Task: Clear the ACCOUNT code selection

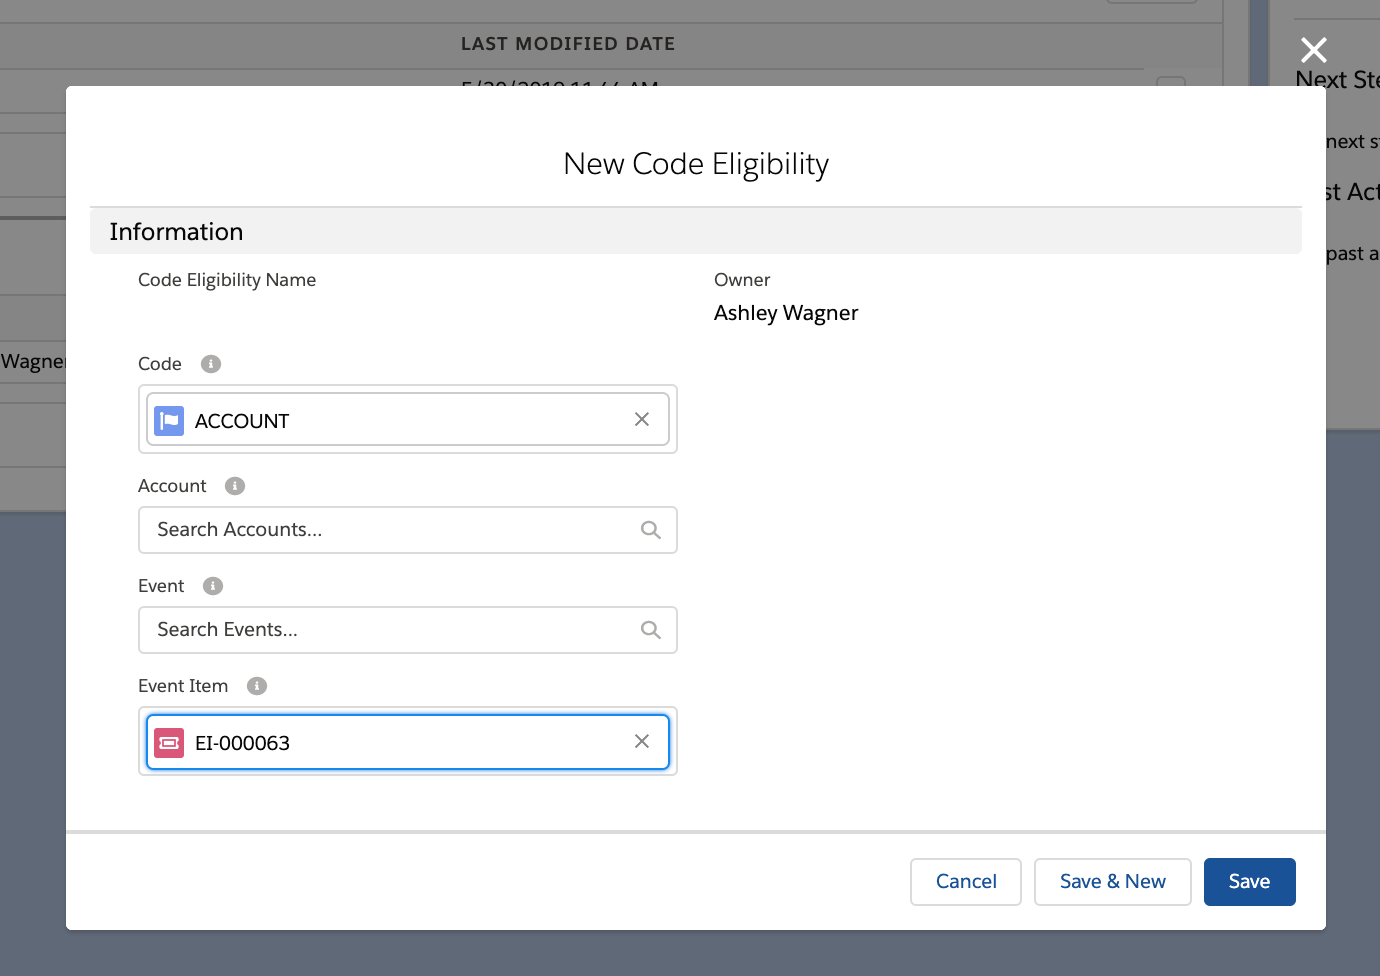Action: tap(642, 420)
